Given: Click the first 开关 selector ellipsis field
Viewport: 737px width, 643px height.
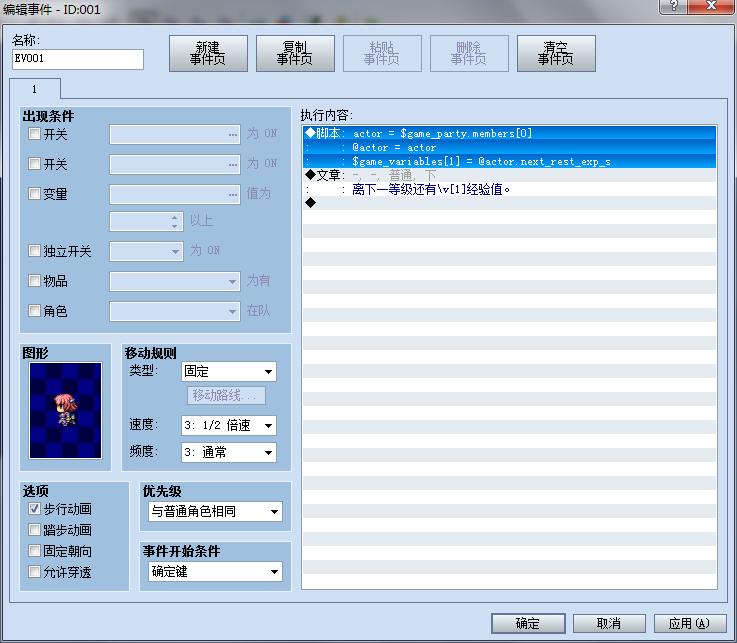Looking at the screenshot, I should [x=175, y=134].
